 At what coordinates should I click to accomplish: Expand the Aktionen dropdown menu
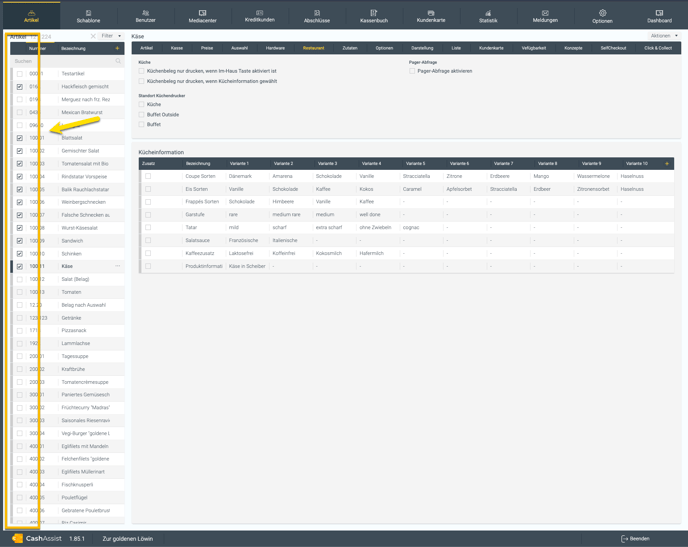click(663, 36)
